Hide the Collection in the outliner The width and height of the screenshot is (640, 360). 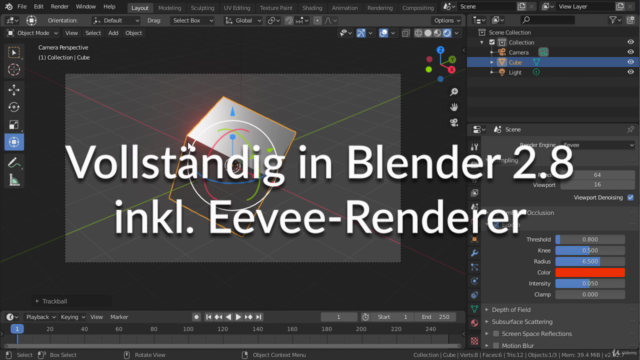point(630,42)
